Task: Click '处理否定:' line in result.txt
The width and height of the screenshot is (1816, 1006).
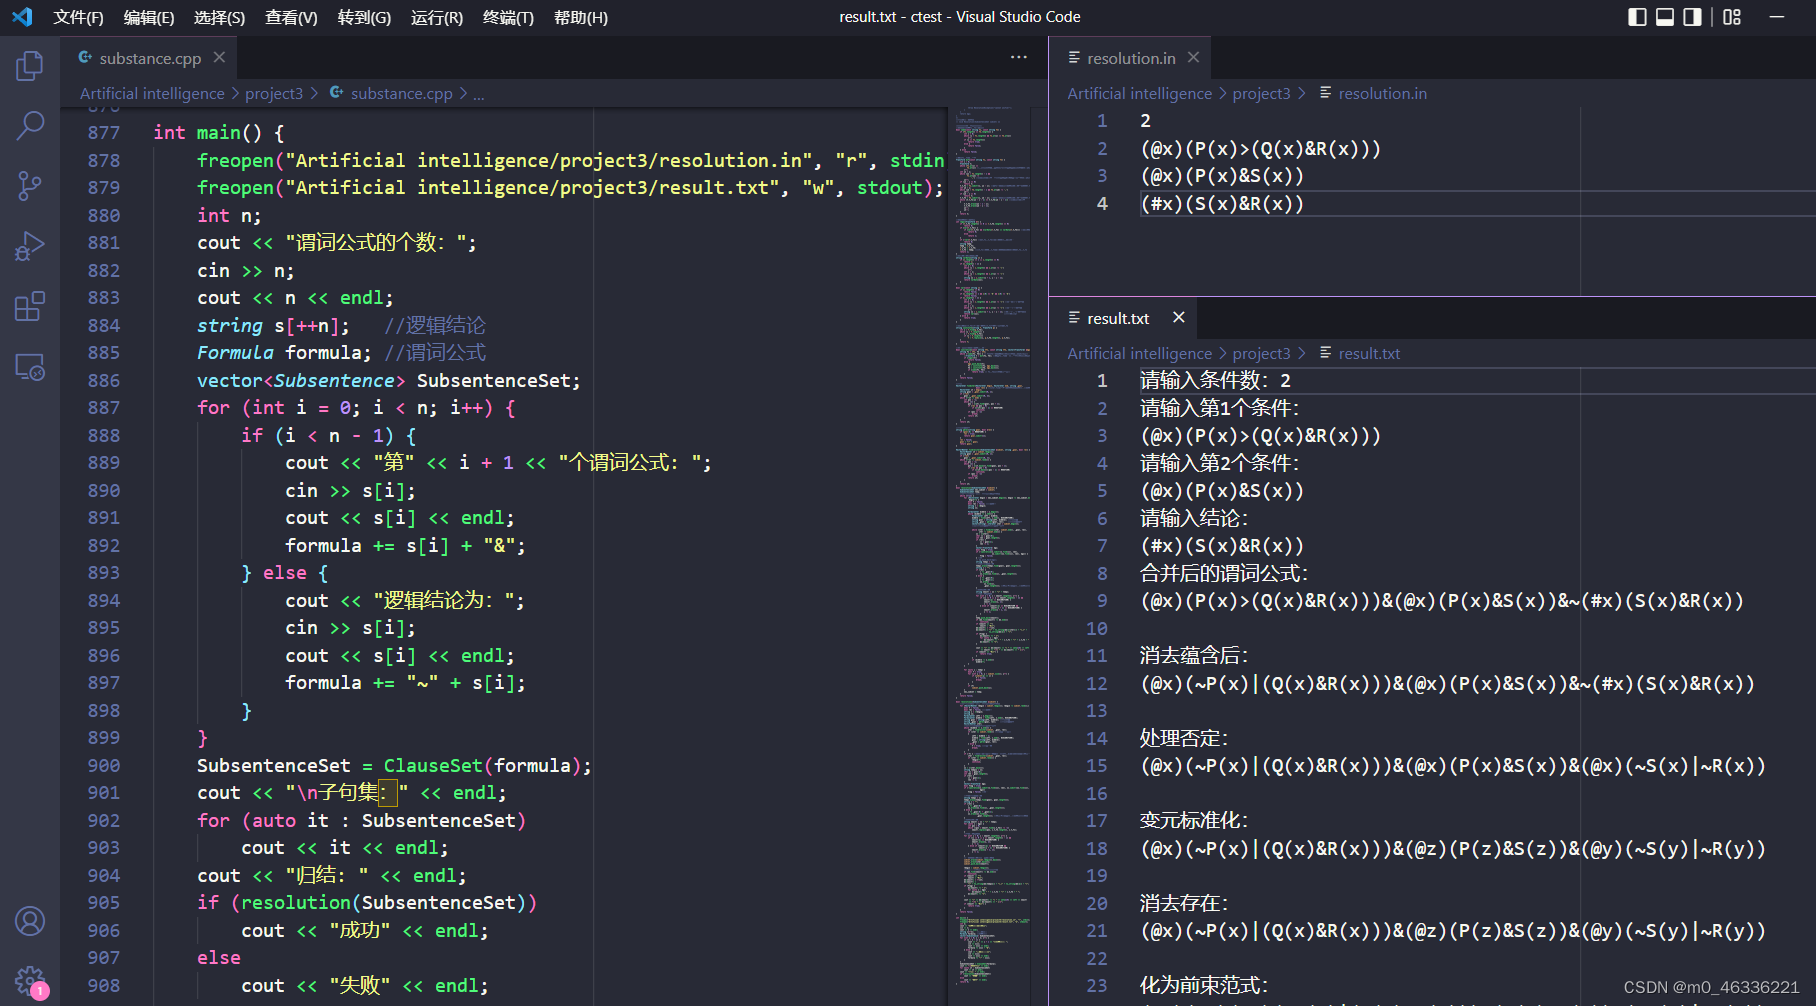Action: (1184, 738)
